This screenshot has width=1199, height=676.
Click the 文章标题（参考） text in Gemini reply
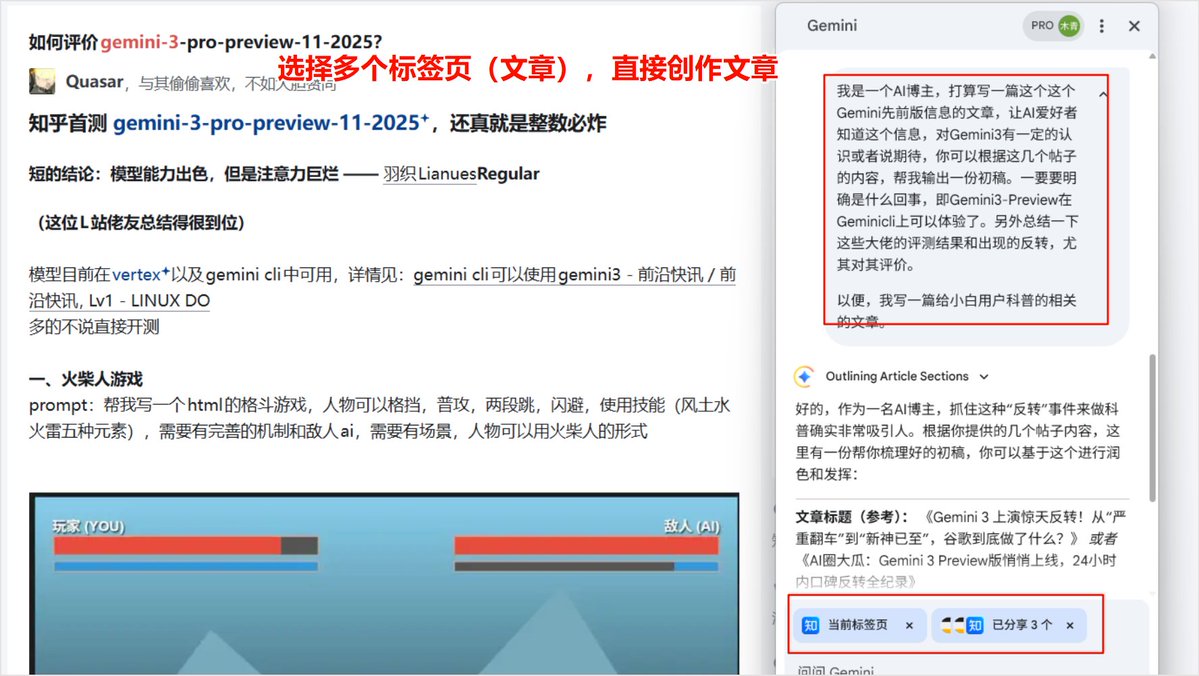[x=852, y=517]
